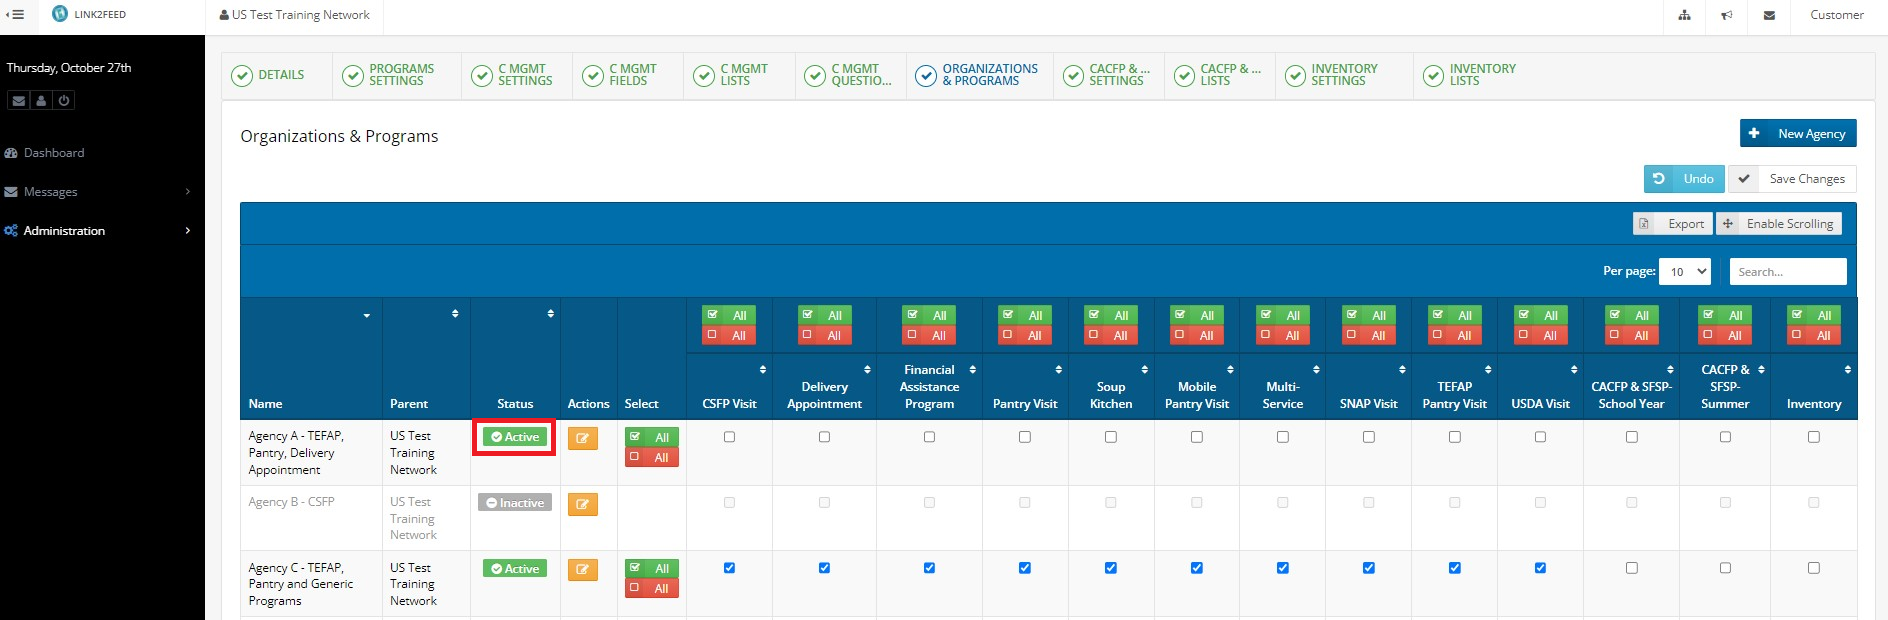Click the hamburger menu collapse icon
The height and width of the screenshot is (620, 1888).
coord(15,15)
